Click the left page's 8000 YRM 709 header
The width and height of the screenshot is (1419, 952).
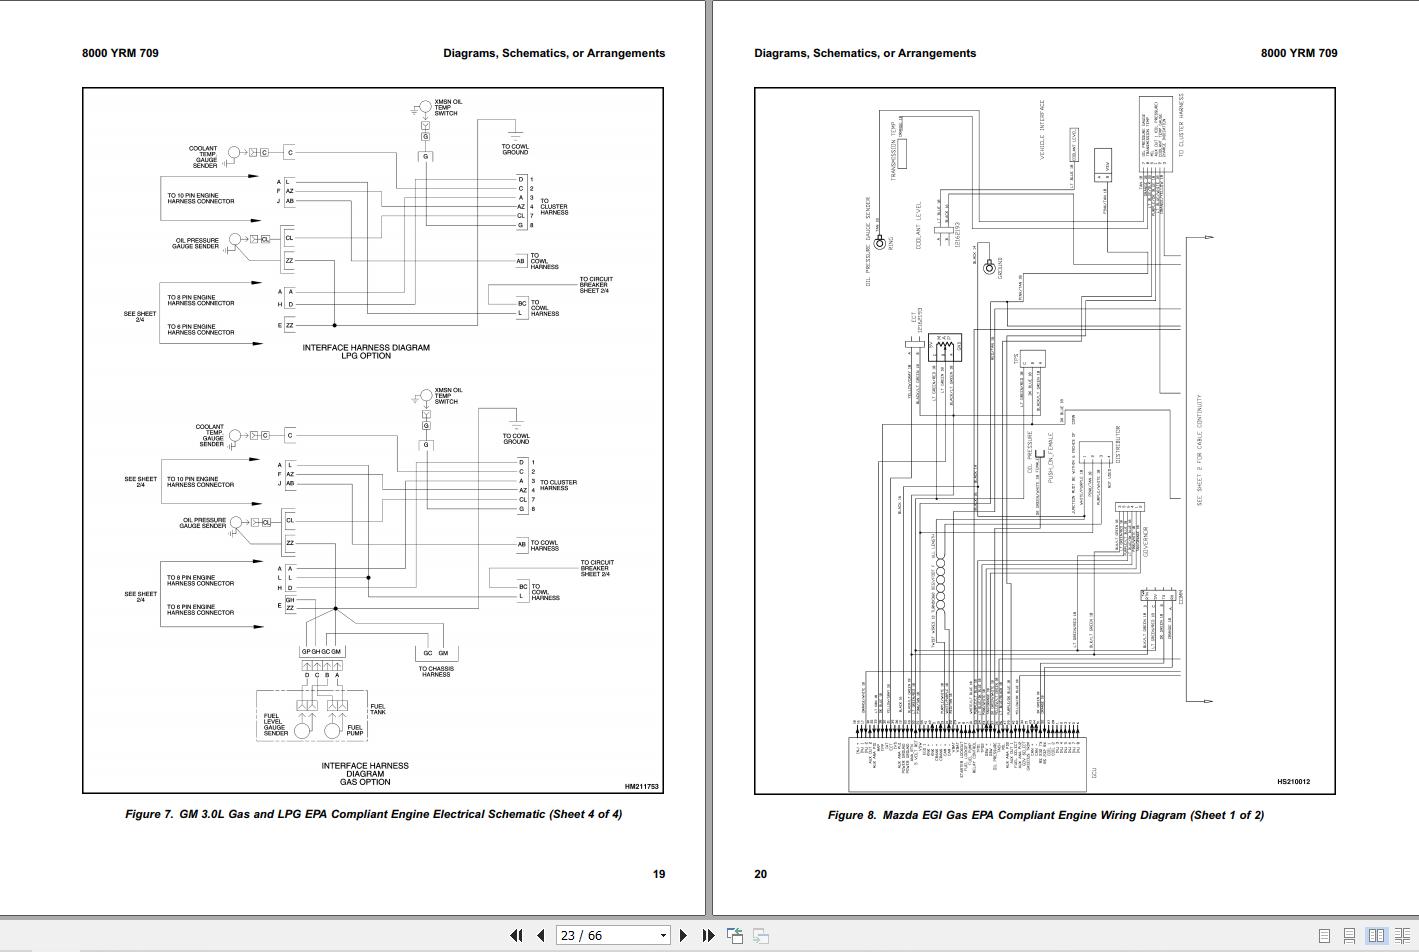[x=120, y=53]
